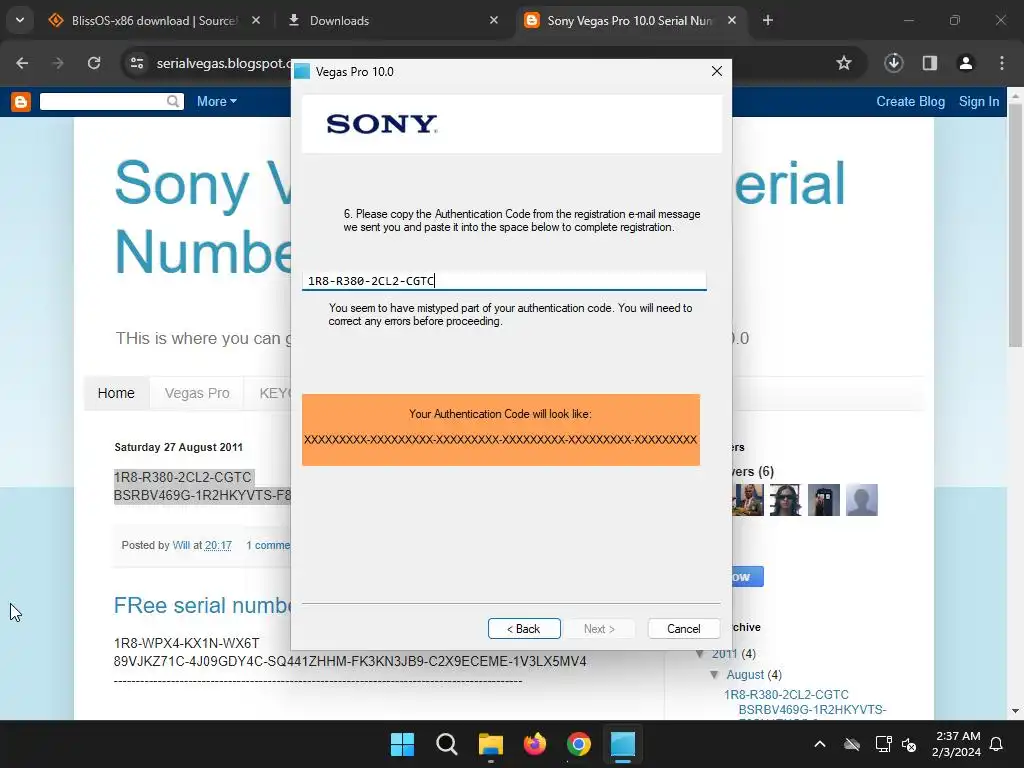Open network status tray icon
The width and height of the screenshot is (1024, 768).
tap(883, 744)
